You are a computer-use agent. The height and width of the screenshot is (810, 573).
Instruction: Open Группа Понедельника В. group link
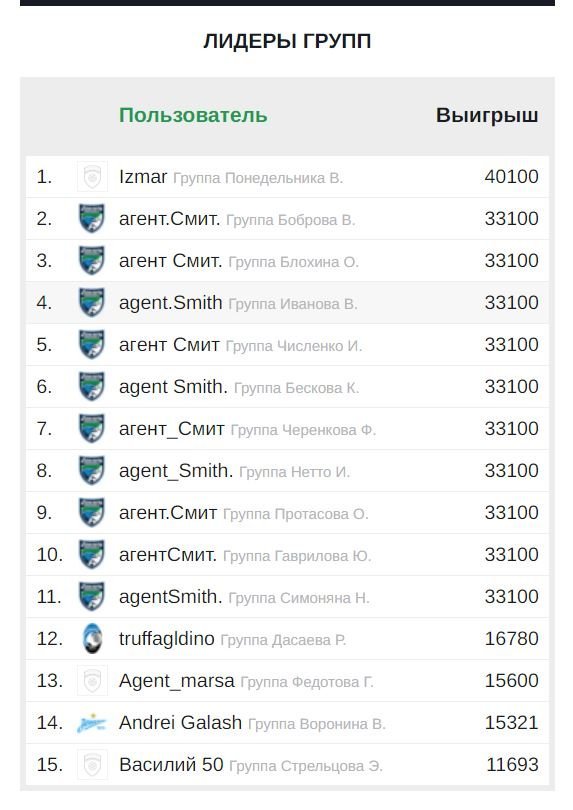click(x=258, y=178)
